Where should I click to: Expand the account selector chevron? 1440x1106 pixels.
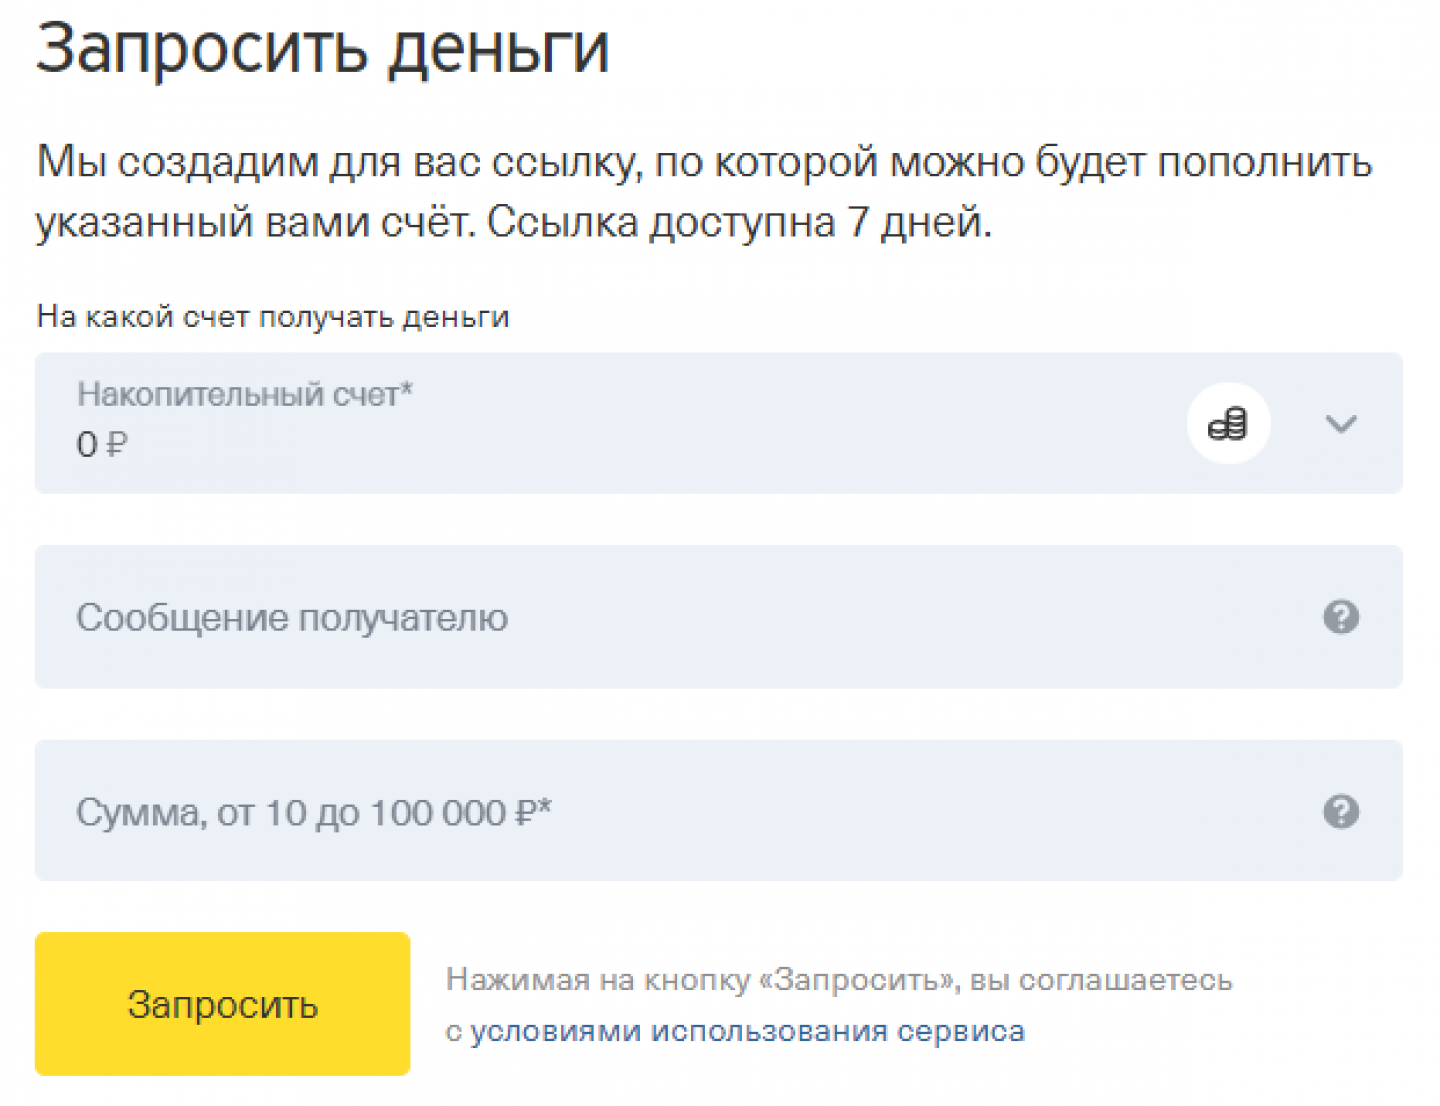[x=1340, y=424]
